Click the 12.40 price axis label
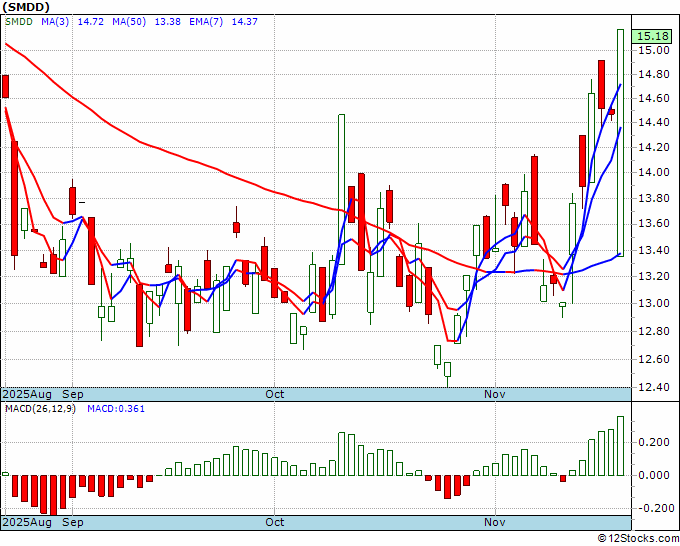The height and width of the screenshot is (546, 680). click(x=654, y=387)
